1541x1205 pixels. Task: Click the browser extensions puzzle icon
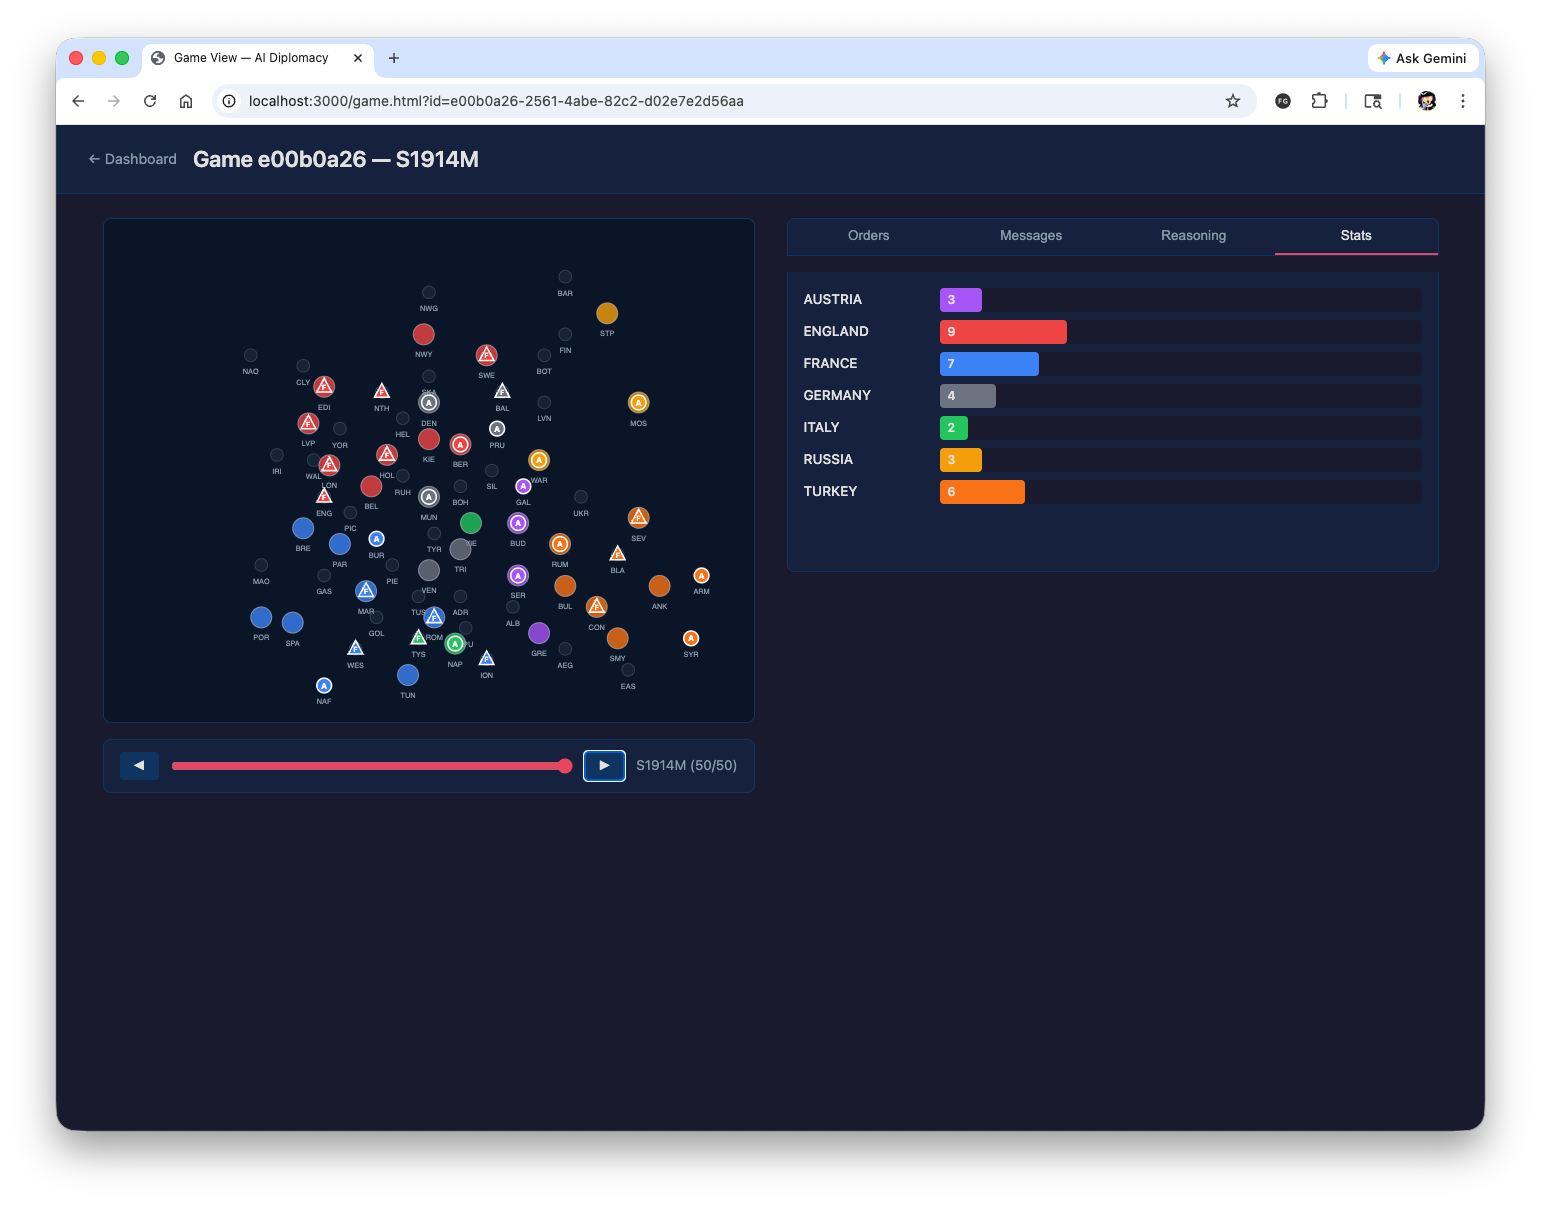point(1319,101)
